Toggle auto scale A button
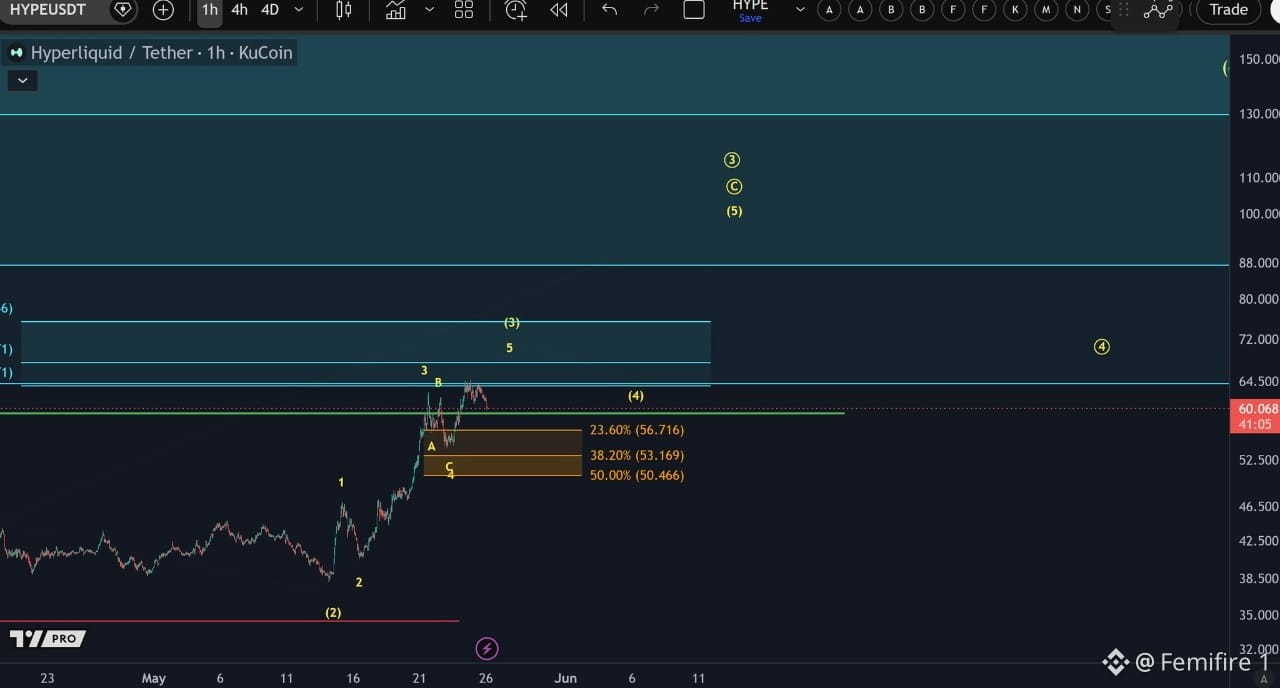The height and width of the screenshot is (688, 1280). (x=1264, y=679)
